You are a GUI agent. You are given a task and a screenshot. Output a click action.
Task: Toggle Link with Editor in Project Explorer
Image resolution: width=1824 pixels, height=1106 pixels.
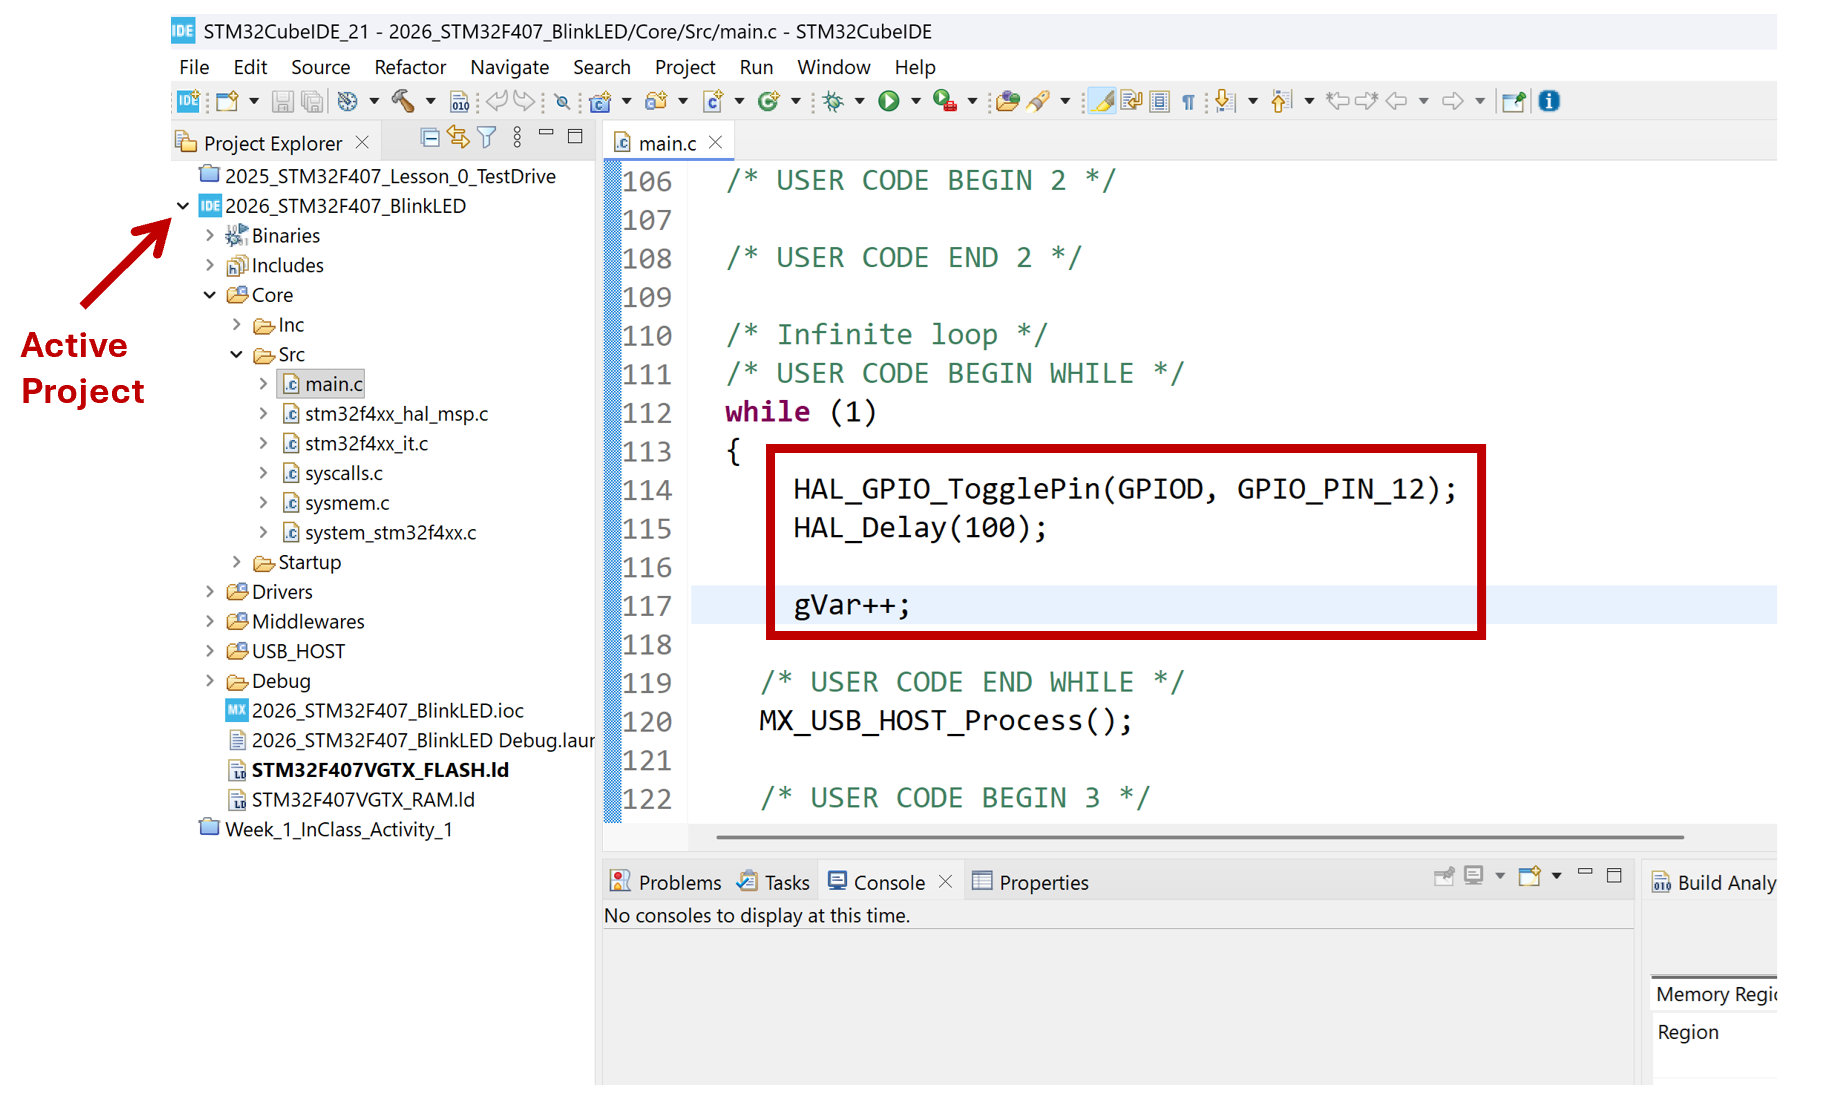tap(458, 137)
